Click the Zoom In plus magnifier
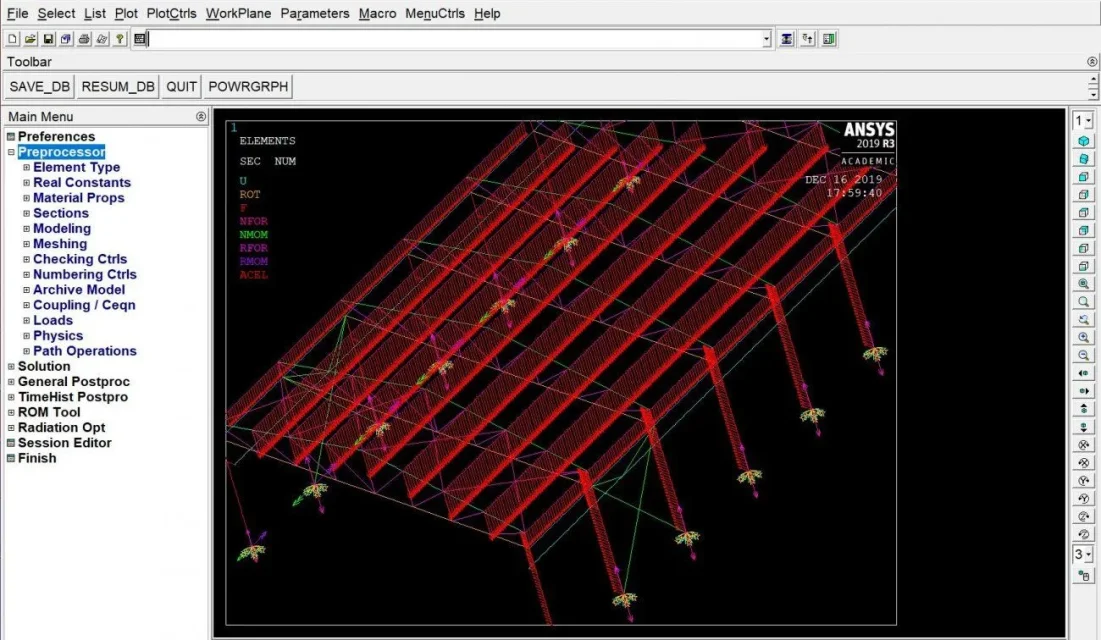This screenshot has height=640, width=1101. point(1083,337)
